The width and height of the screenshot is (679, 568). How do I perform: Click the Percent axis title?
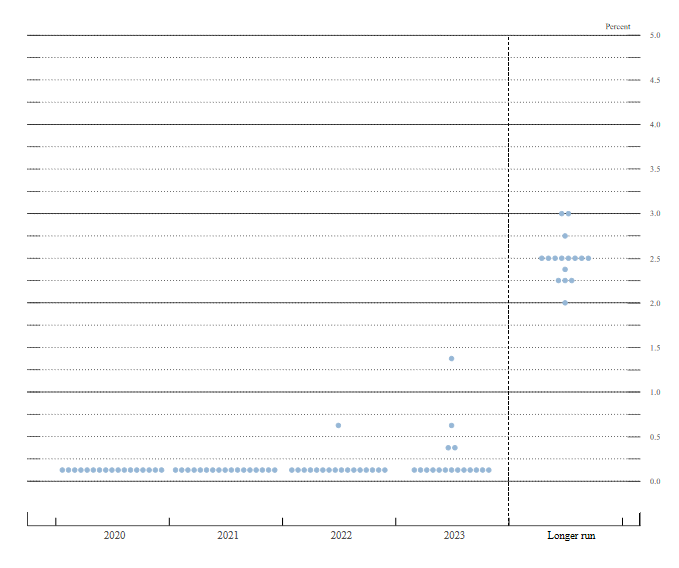pyautogui.click(x=618, y=26)
